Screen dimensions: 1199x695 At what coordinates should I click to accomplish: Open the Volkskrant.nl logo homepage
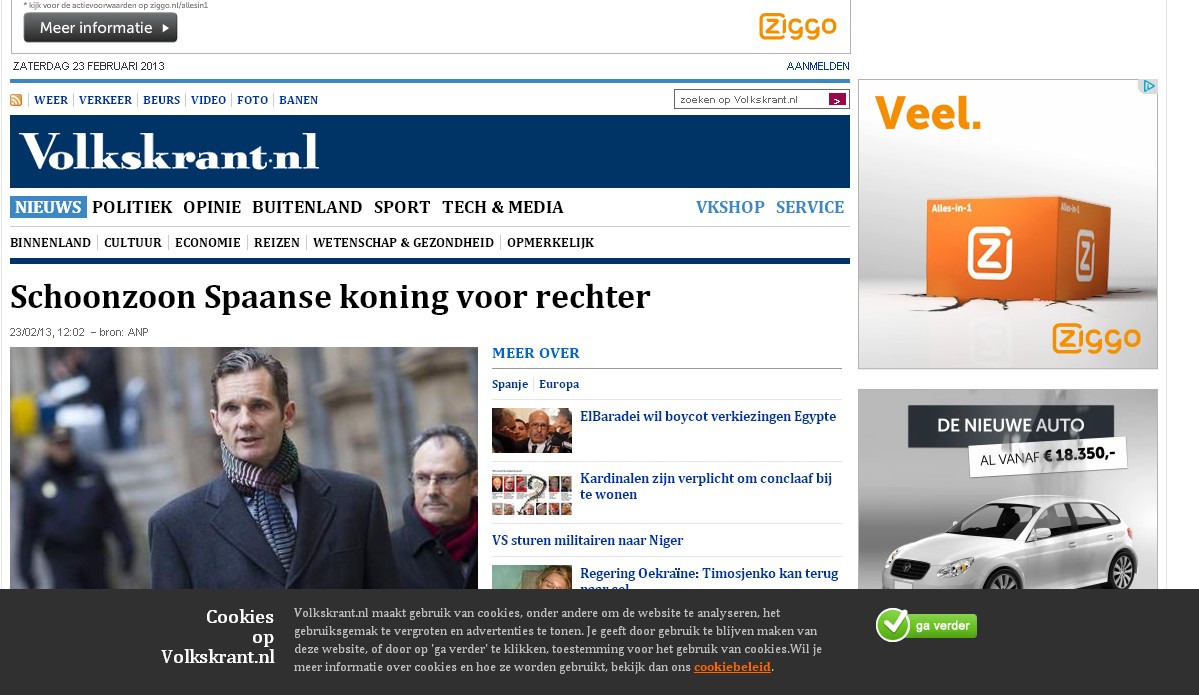[169, 151]
